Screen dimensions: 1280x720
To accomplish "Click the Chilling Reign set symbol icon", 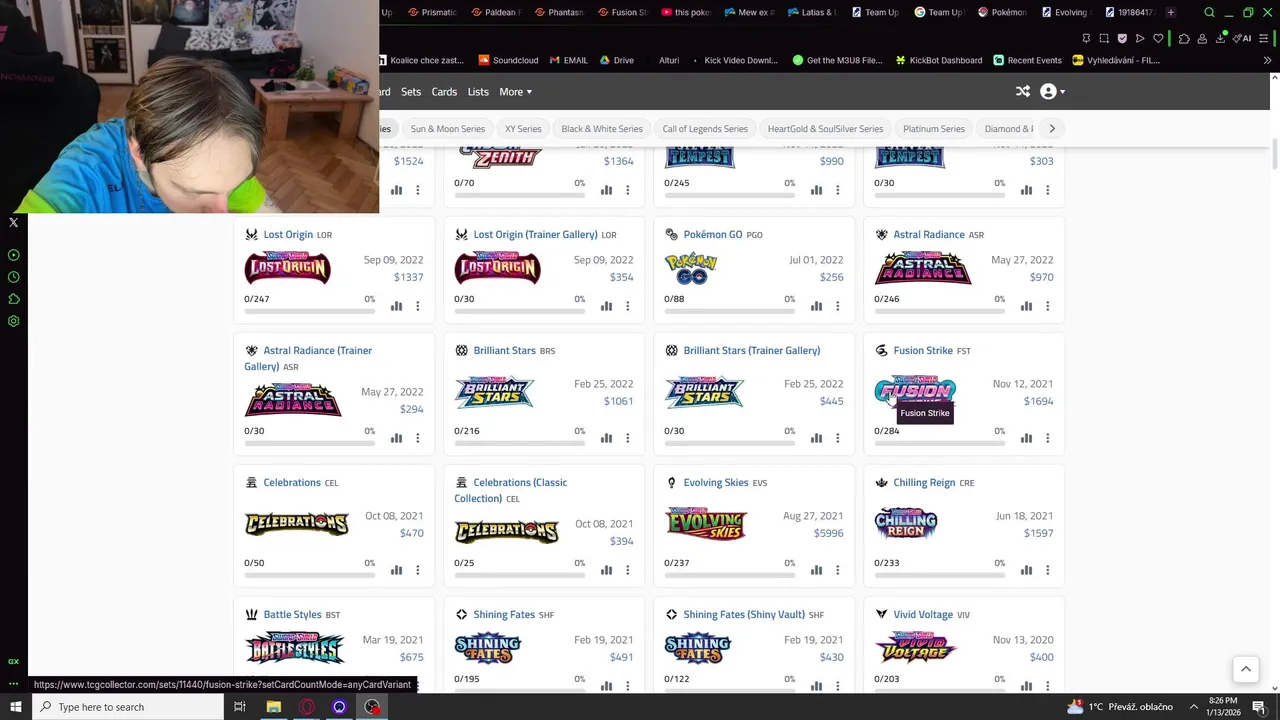I will coord(881,482).
